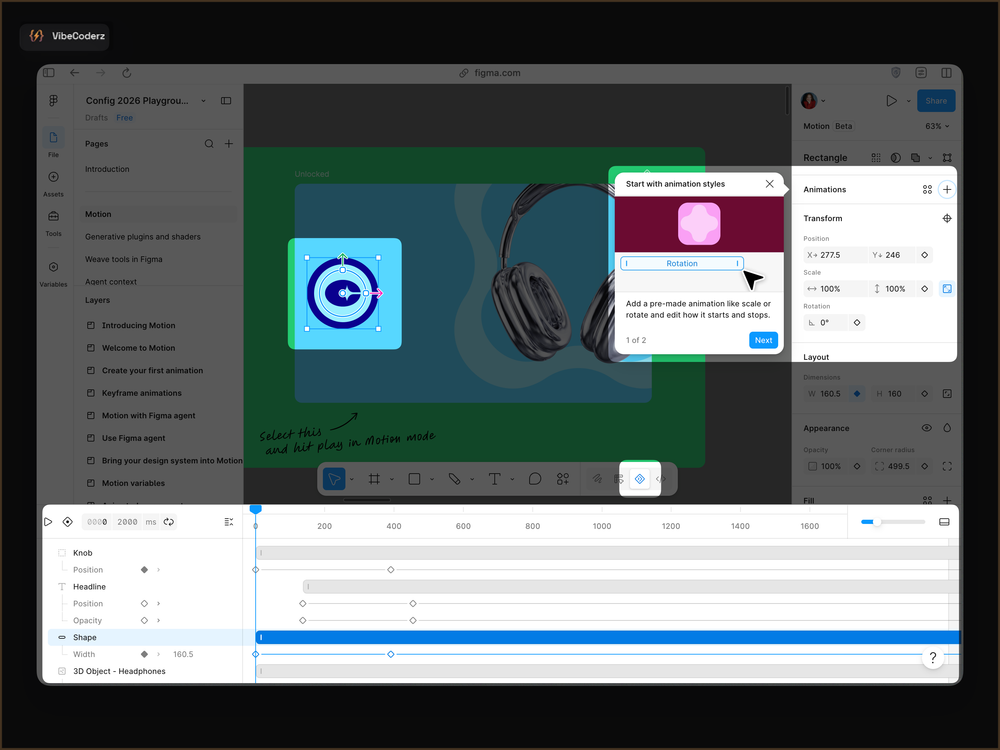
Task: Toggle the browser sidebar icon
Action: (49, 73)
